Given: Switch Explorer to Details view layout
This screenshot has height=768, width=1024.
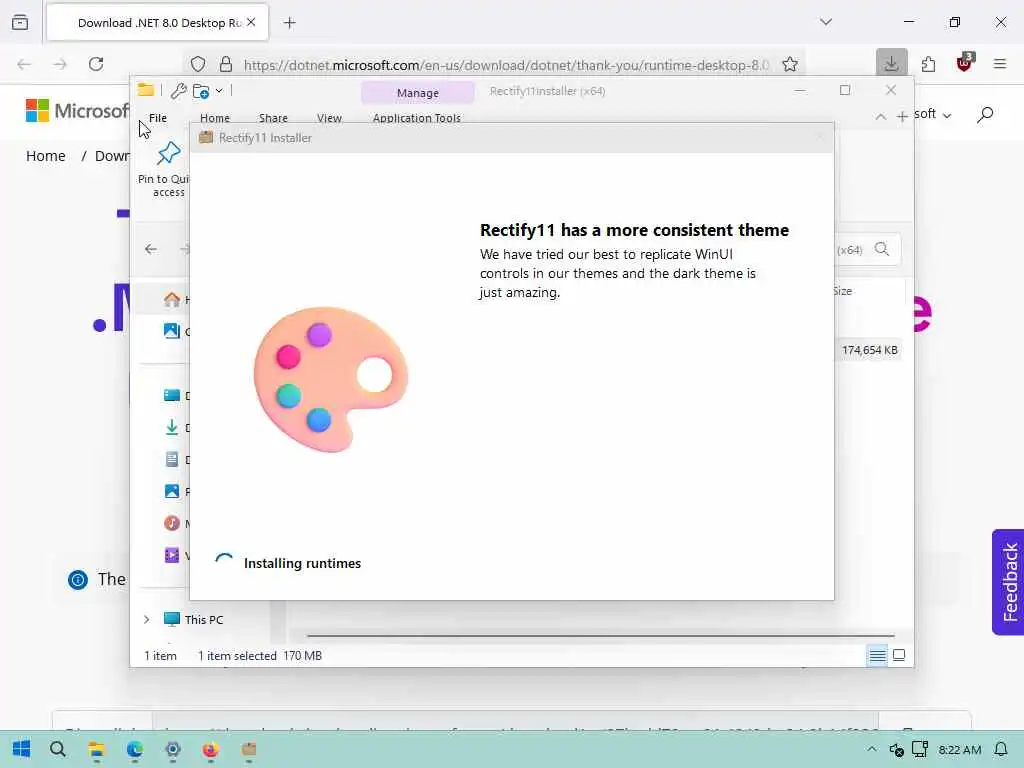Looking at the screenshot, I should (x=877, y=655).
